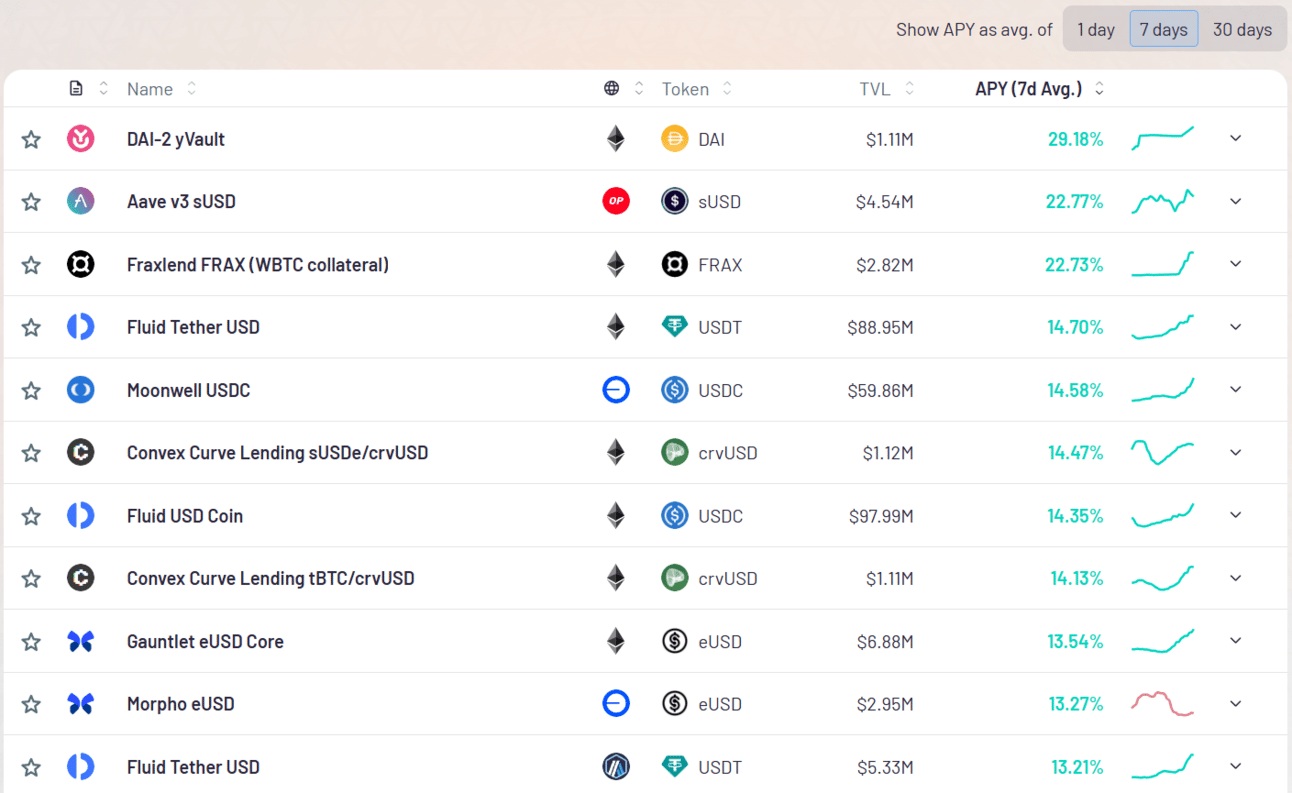Image resolution: width=1292 pixels, height=793 pixels.
Task: Open the Gauntlet eUSD Core vault
Action: [x=205, y=642]
